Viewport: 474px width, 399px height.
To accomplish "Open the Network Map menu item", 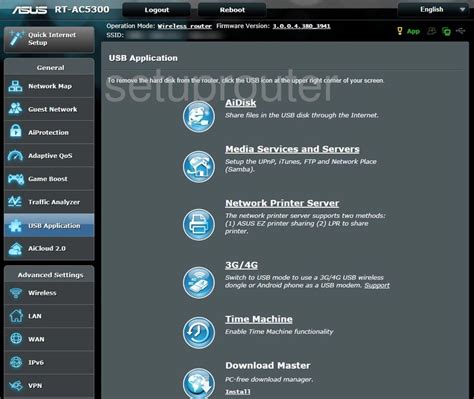I will [49, 86].
